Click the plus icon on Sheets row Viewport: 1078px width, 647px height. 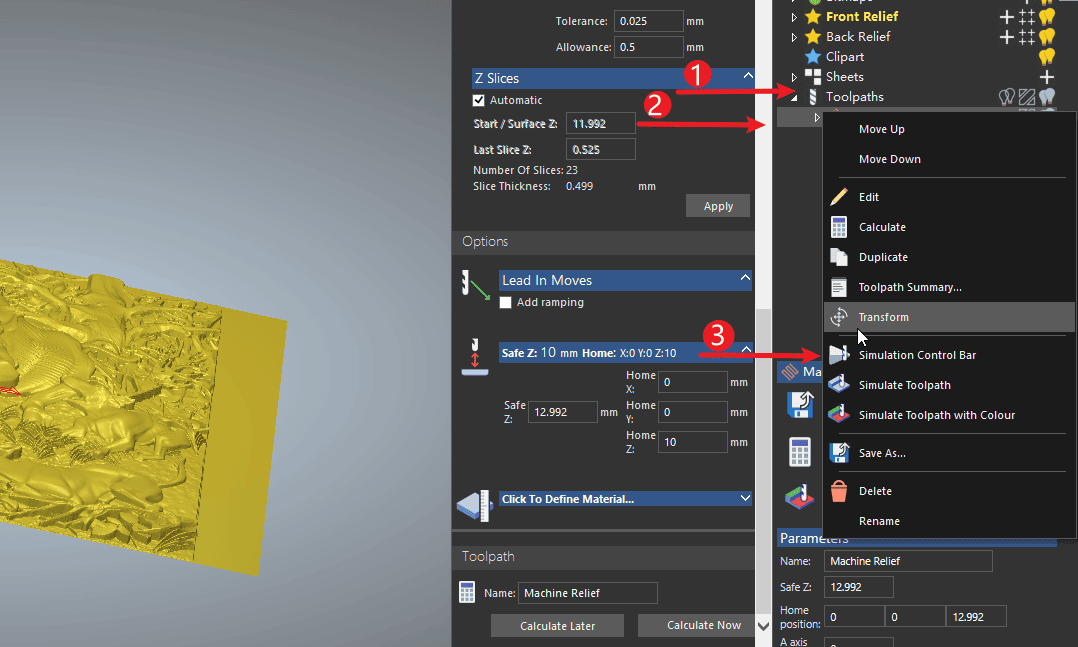coord(1047,77)
